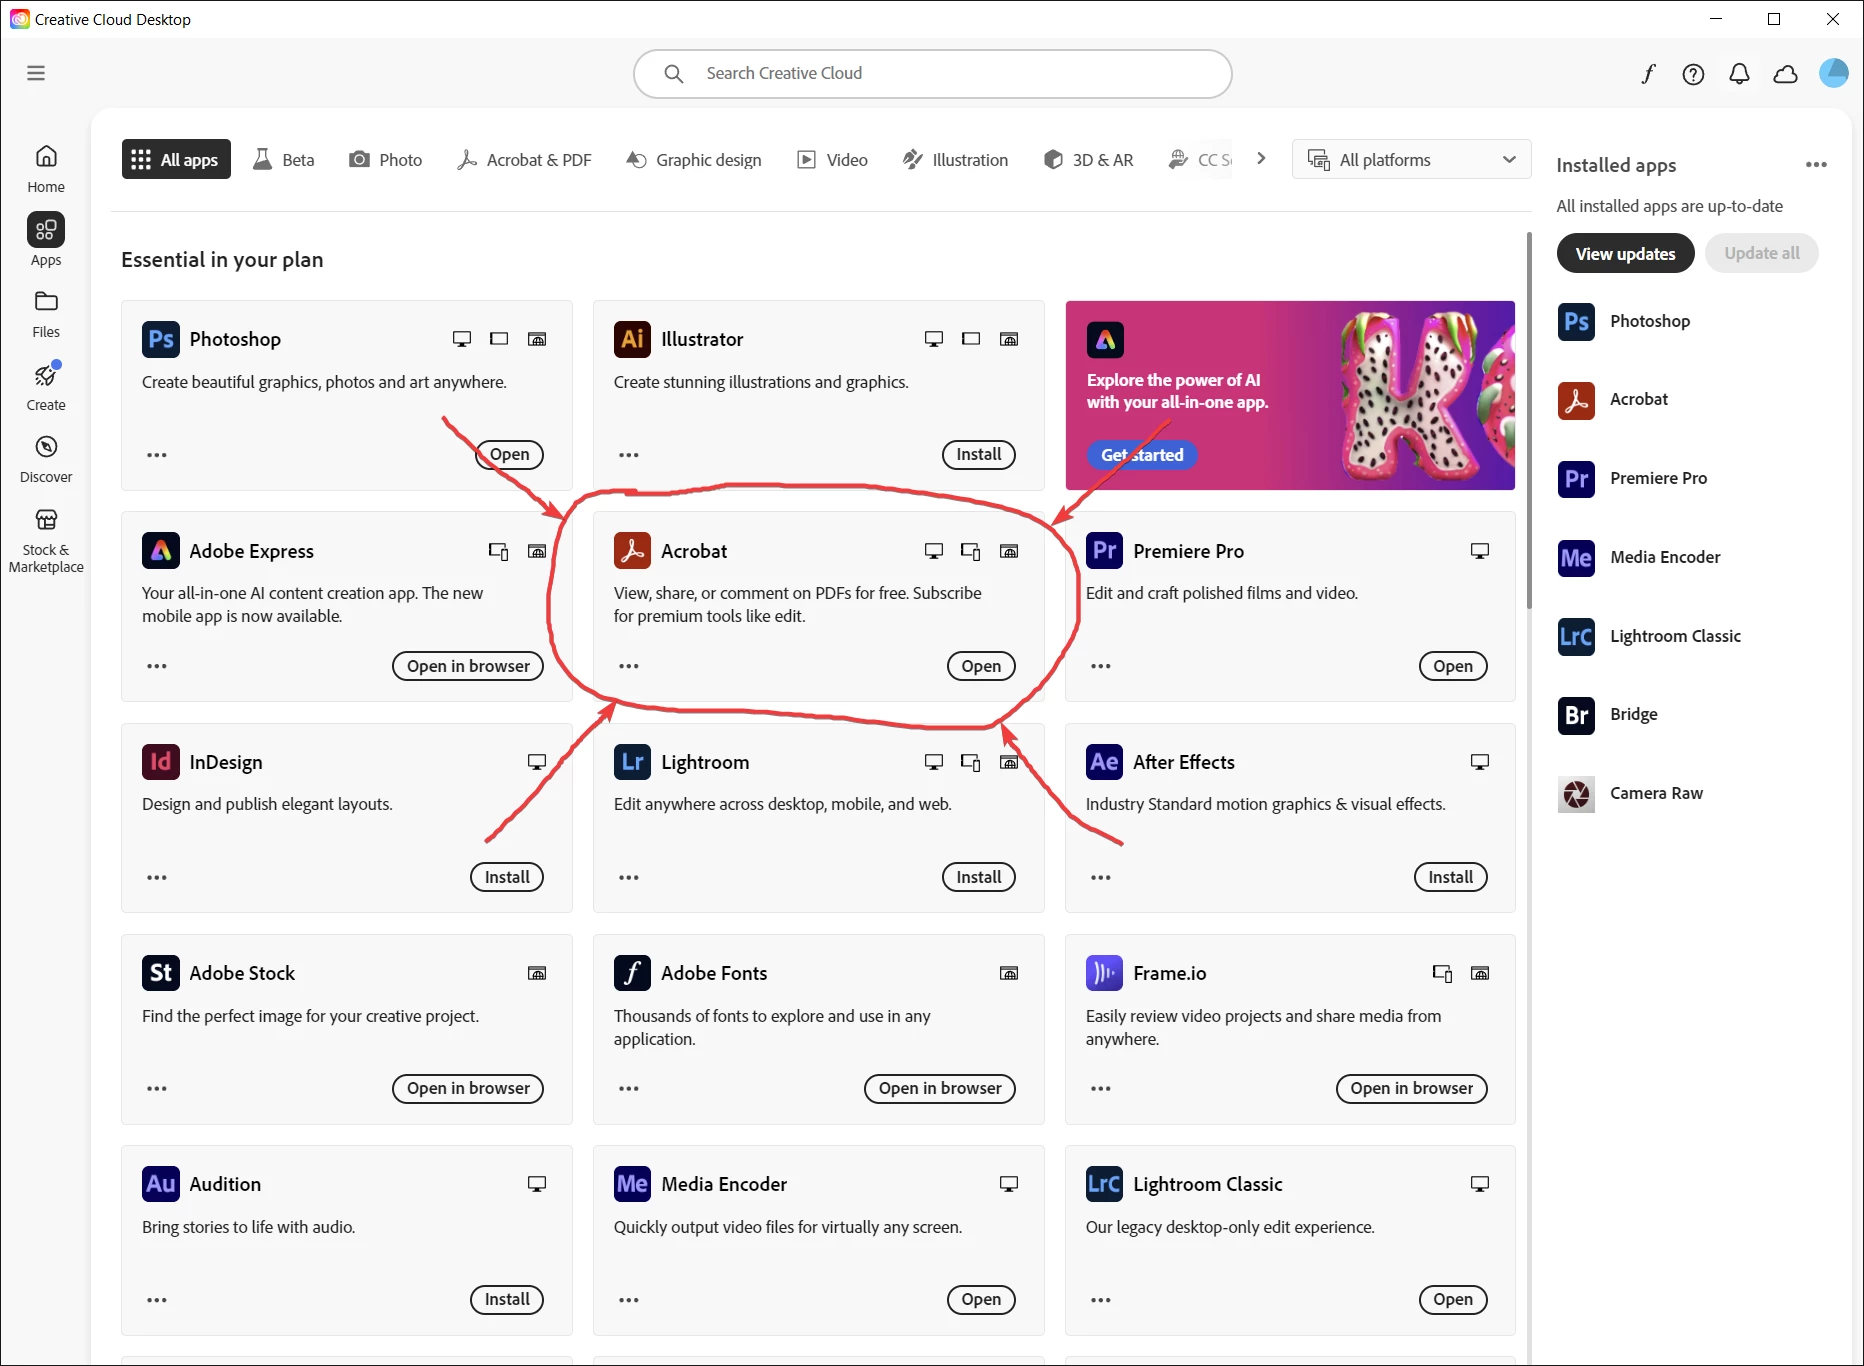Click the InDesign card app icon
Image resolution: width=1864 pixels, height=1366 pixels.
click(160, 762)
